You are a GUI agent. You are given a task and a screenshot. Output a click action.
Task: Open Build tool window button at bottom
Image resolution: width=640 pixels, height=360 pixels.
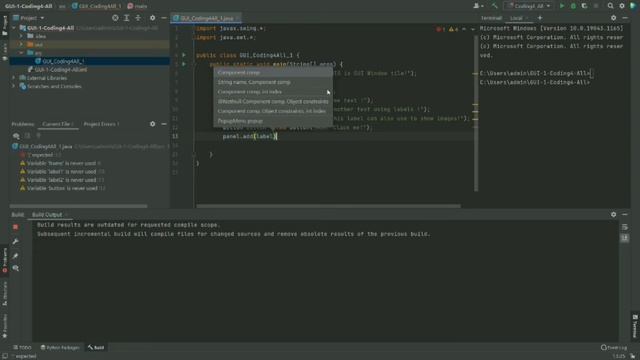click(x=96, y=347)
